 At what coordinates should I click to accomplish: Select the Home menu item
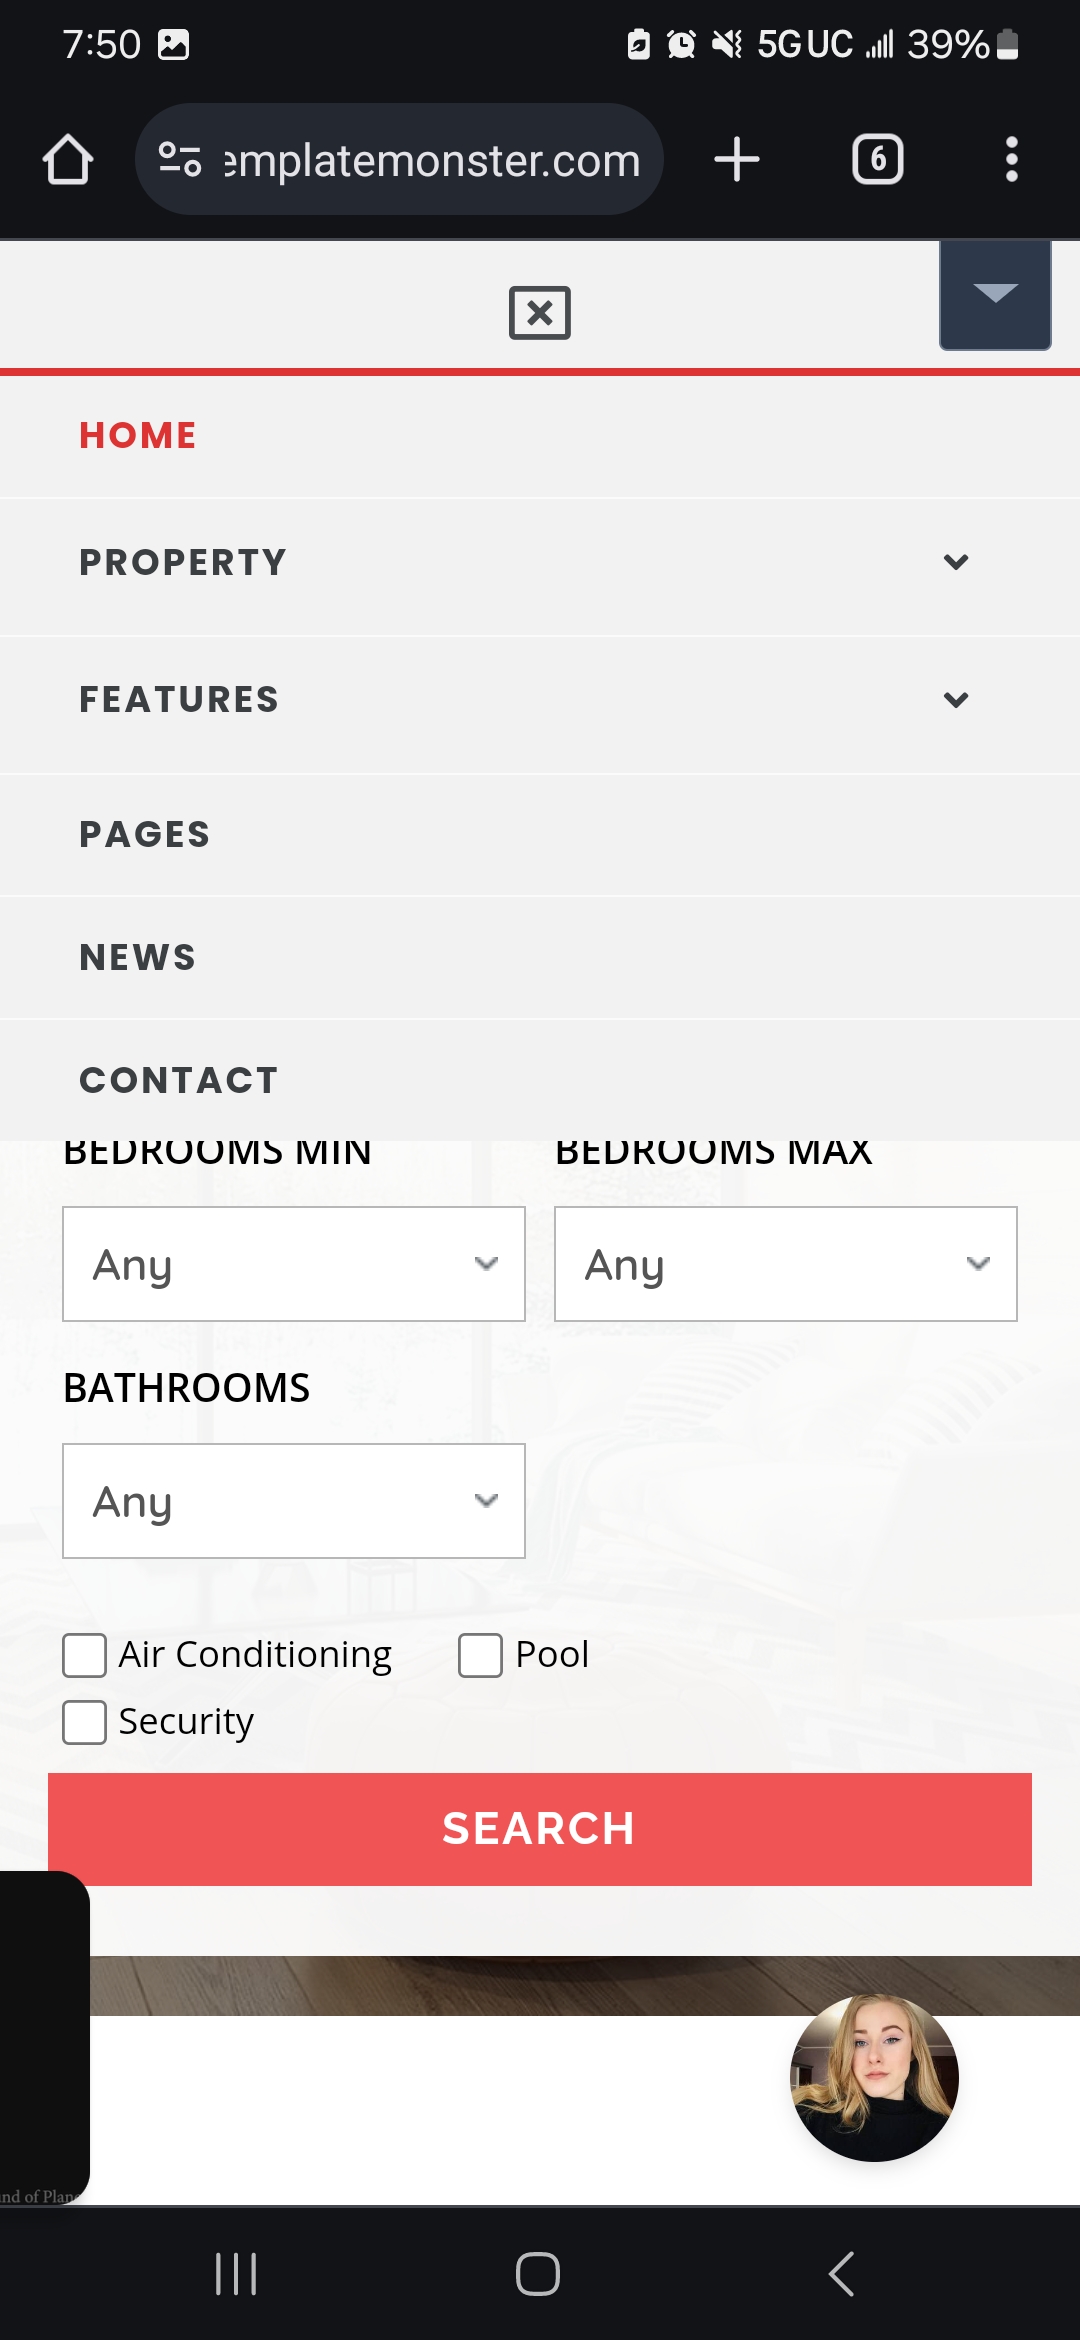tap(138, 435)
